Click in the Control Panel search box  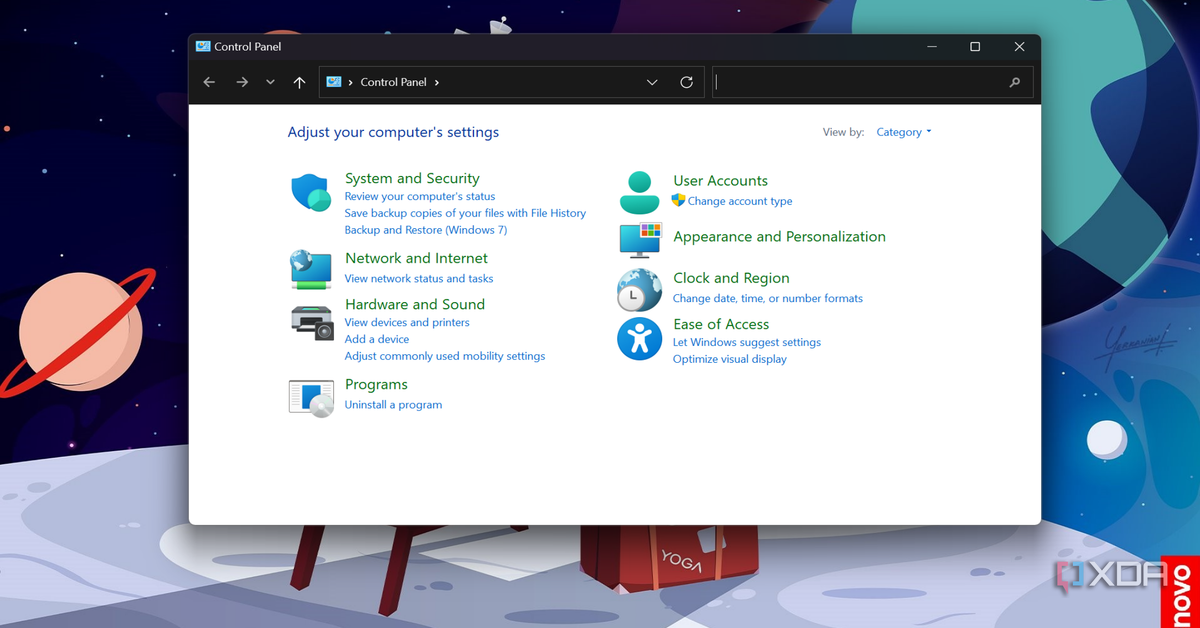(x=860, y=82)
